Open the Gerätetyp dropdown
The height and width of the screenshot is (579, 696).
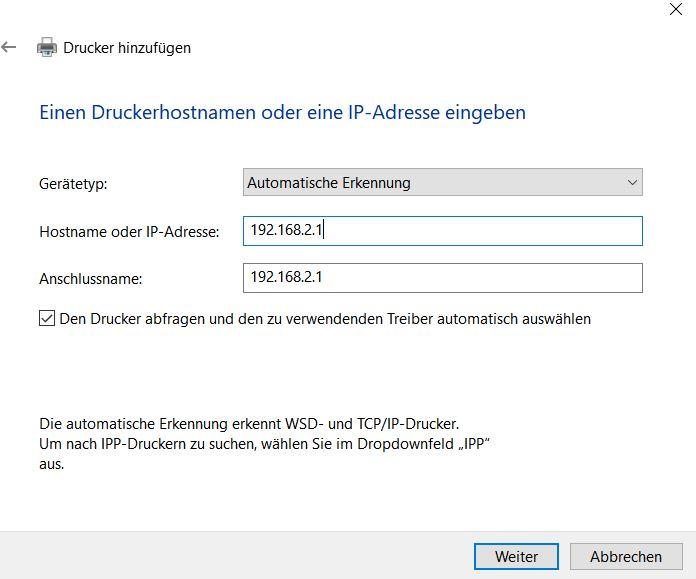pos(443,182)
